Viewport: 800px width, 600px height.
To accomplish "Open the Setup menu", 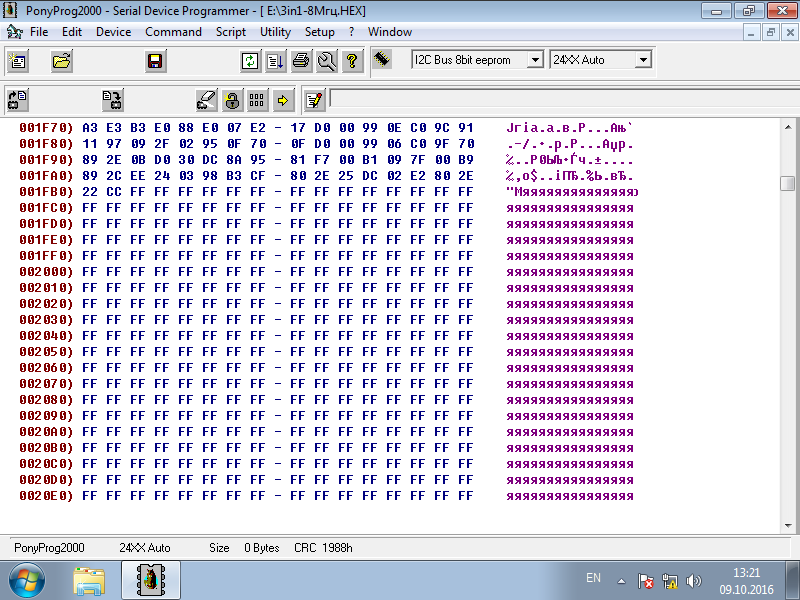I will coord(319,32).
